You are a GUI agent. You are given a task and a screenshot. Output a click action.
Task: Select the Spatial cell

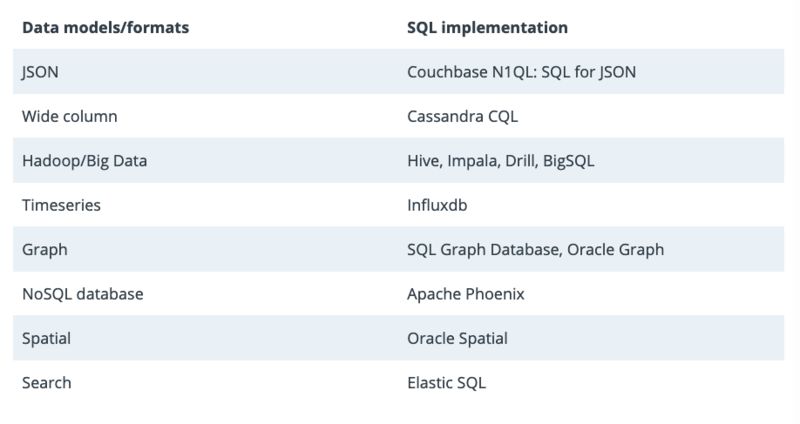(46, 338)
